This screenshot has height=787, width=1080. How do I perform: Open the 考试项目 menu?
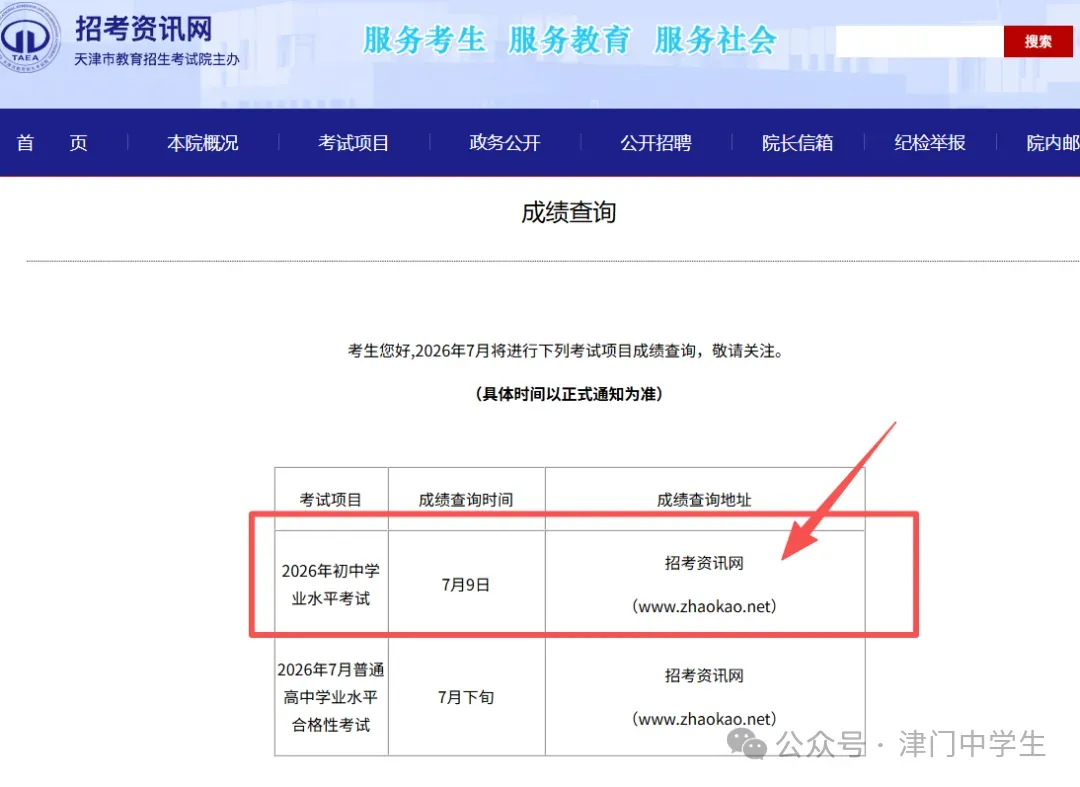point(353,143)
